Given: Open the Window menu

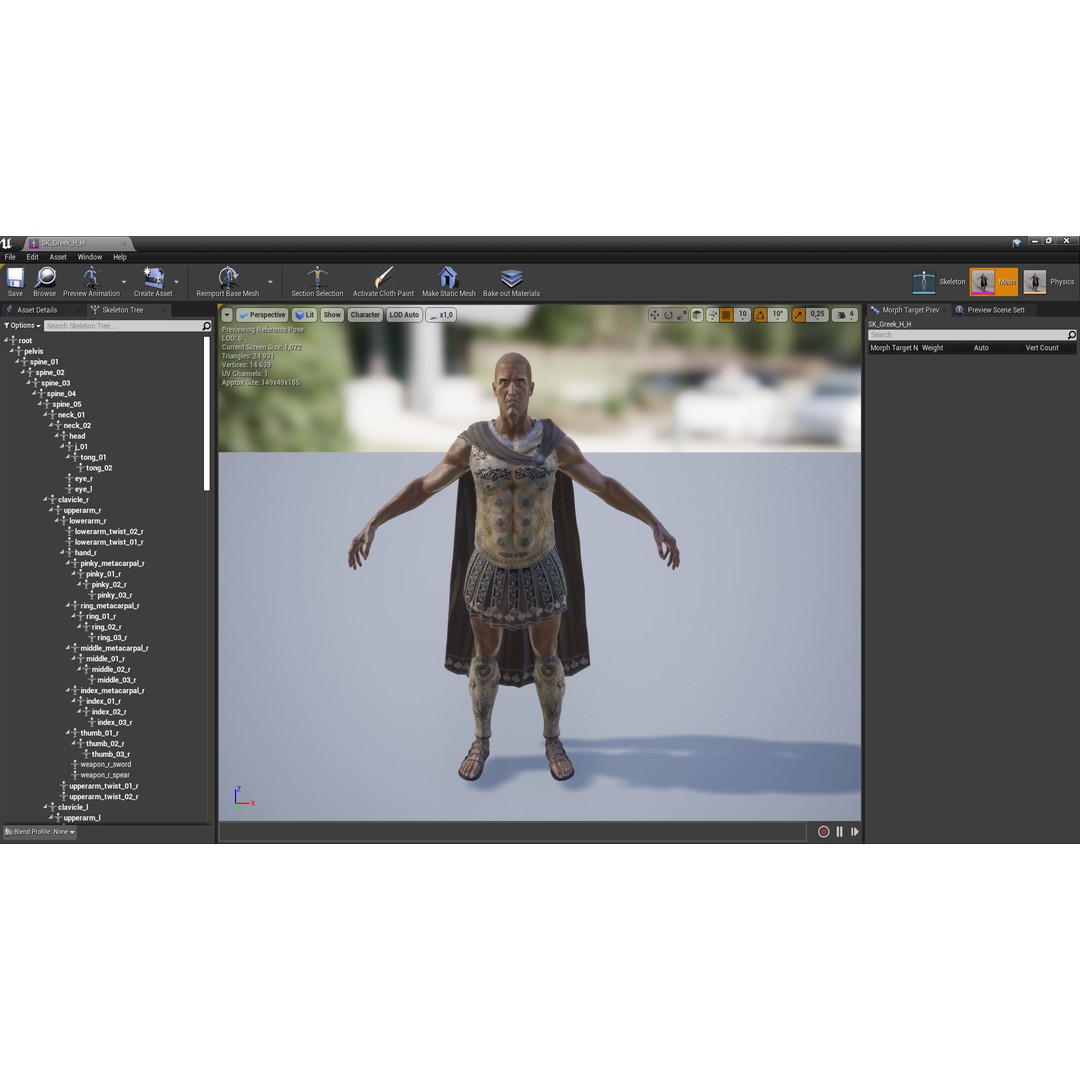Looking at the screenshot, I should tap(90, 257).
